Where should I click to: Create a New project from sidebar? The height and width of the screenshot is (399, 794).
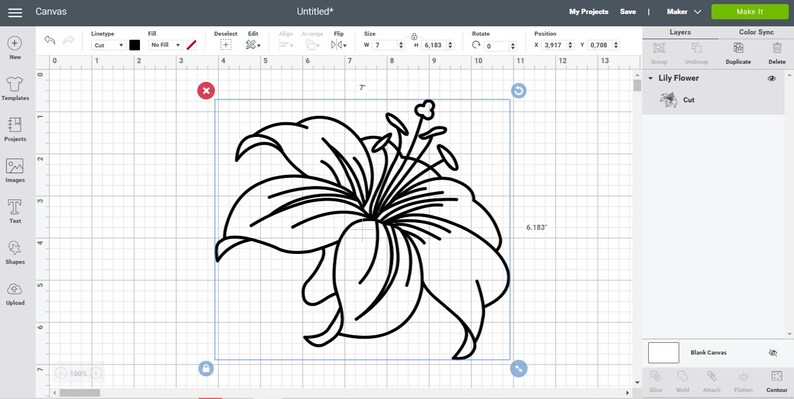coord(15,48)
